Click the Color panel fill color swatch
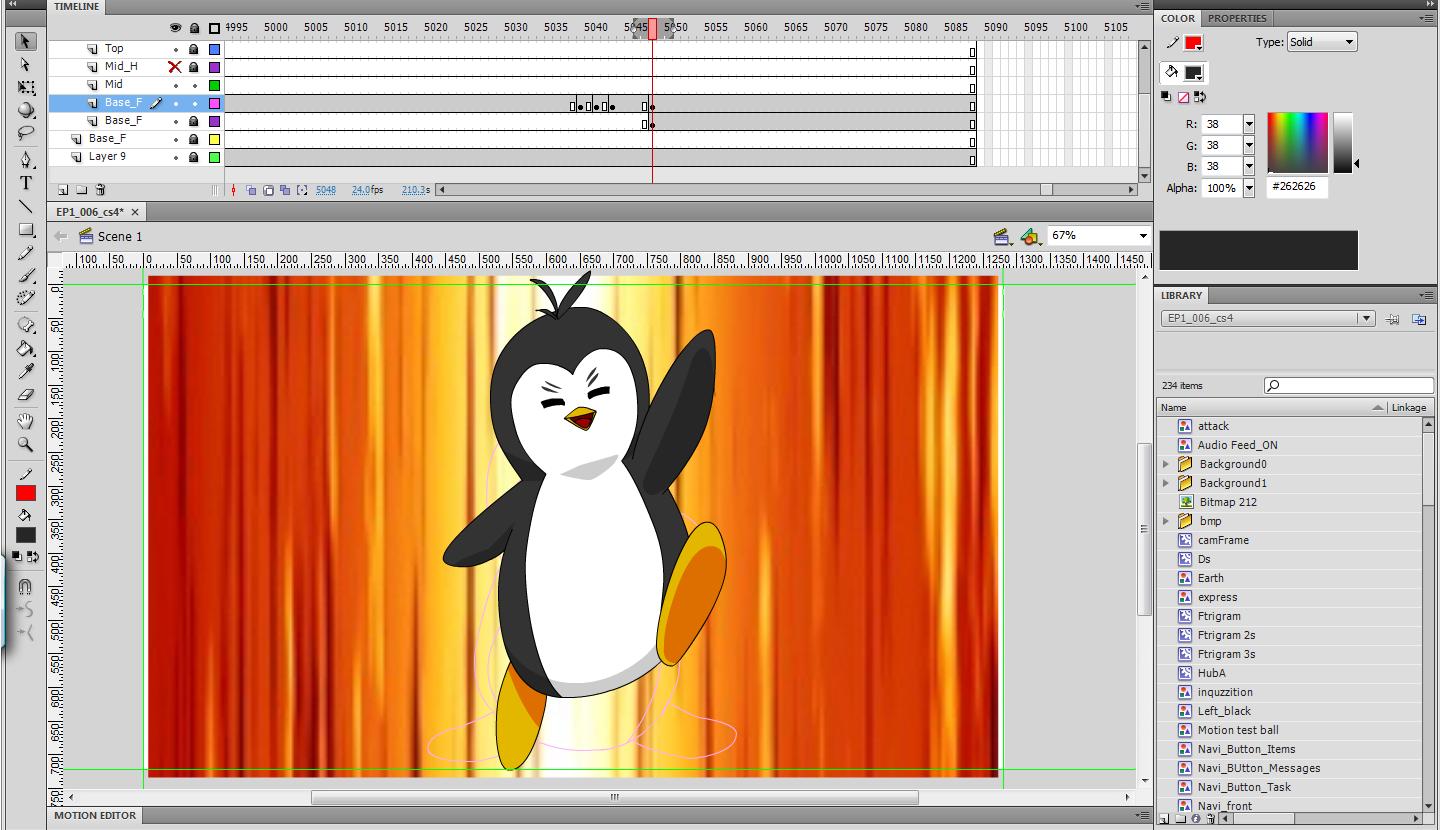 [1193, 73]
